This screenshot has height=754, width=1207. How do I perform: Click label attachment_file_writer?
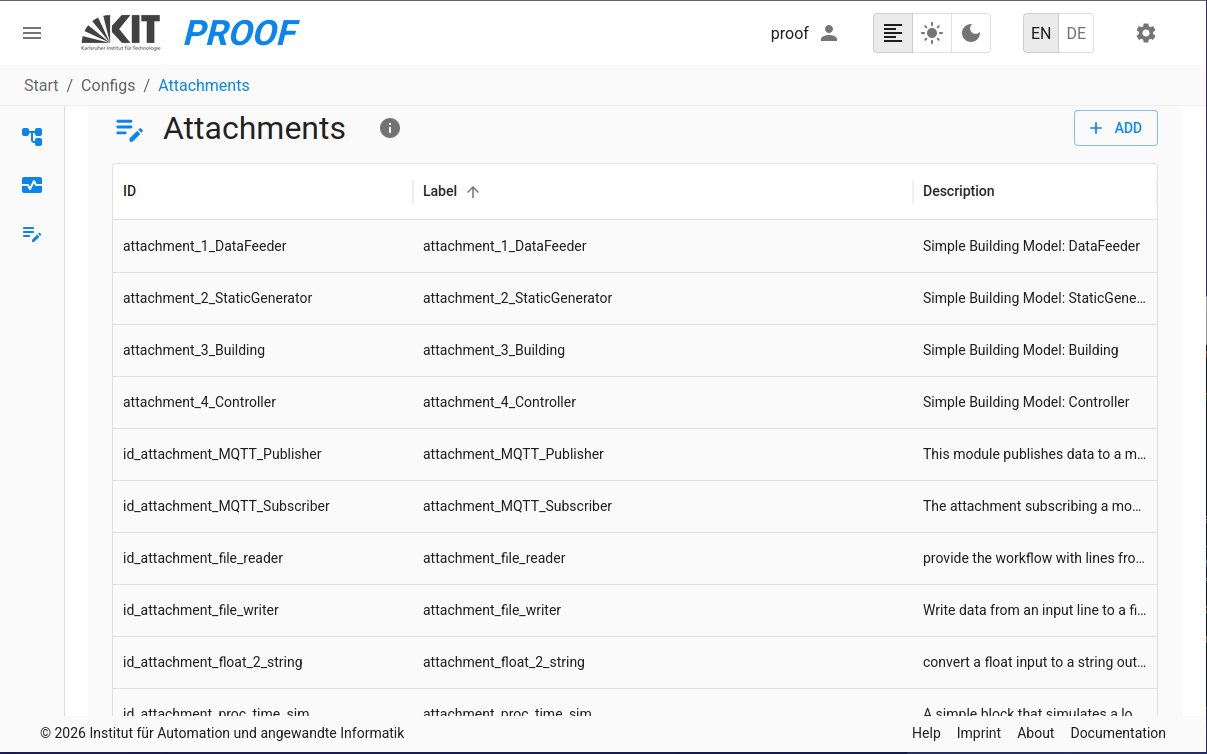[492, 610]
